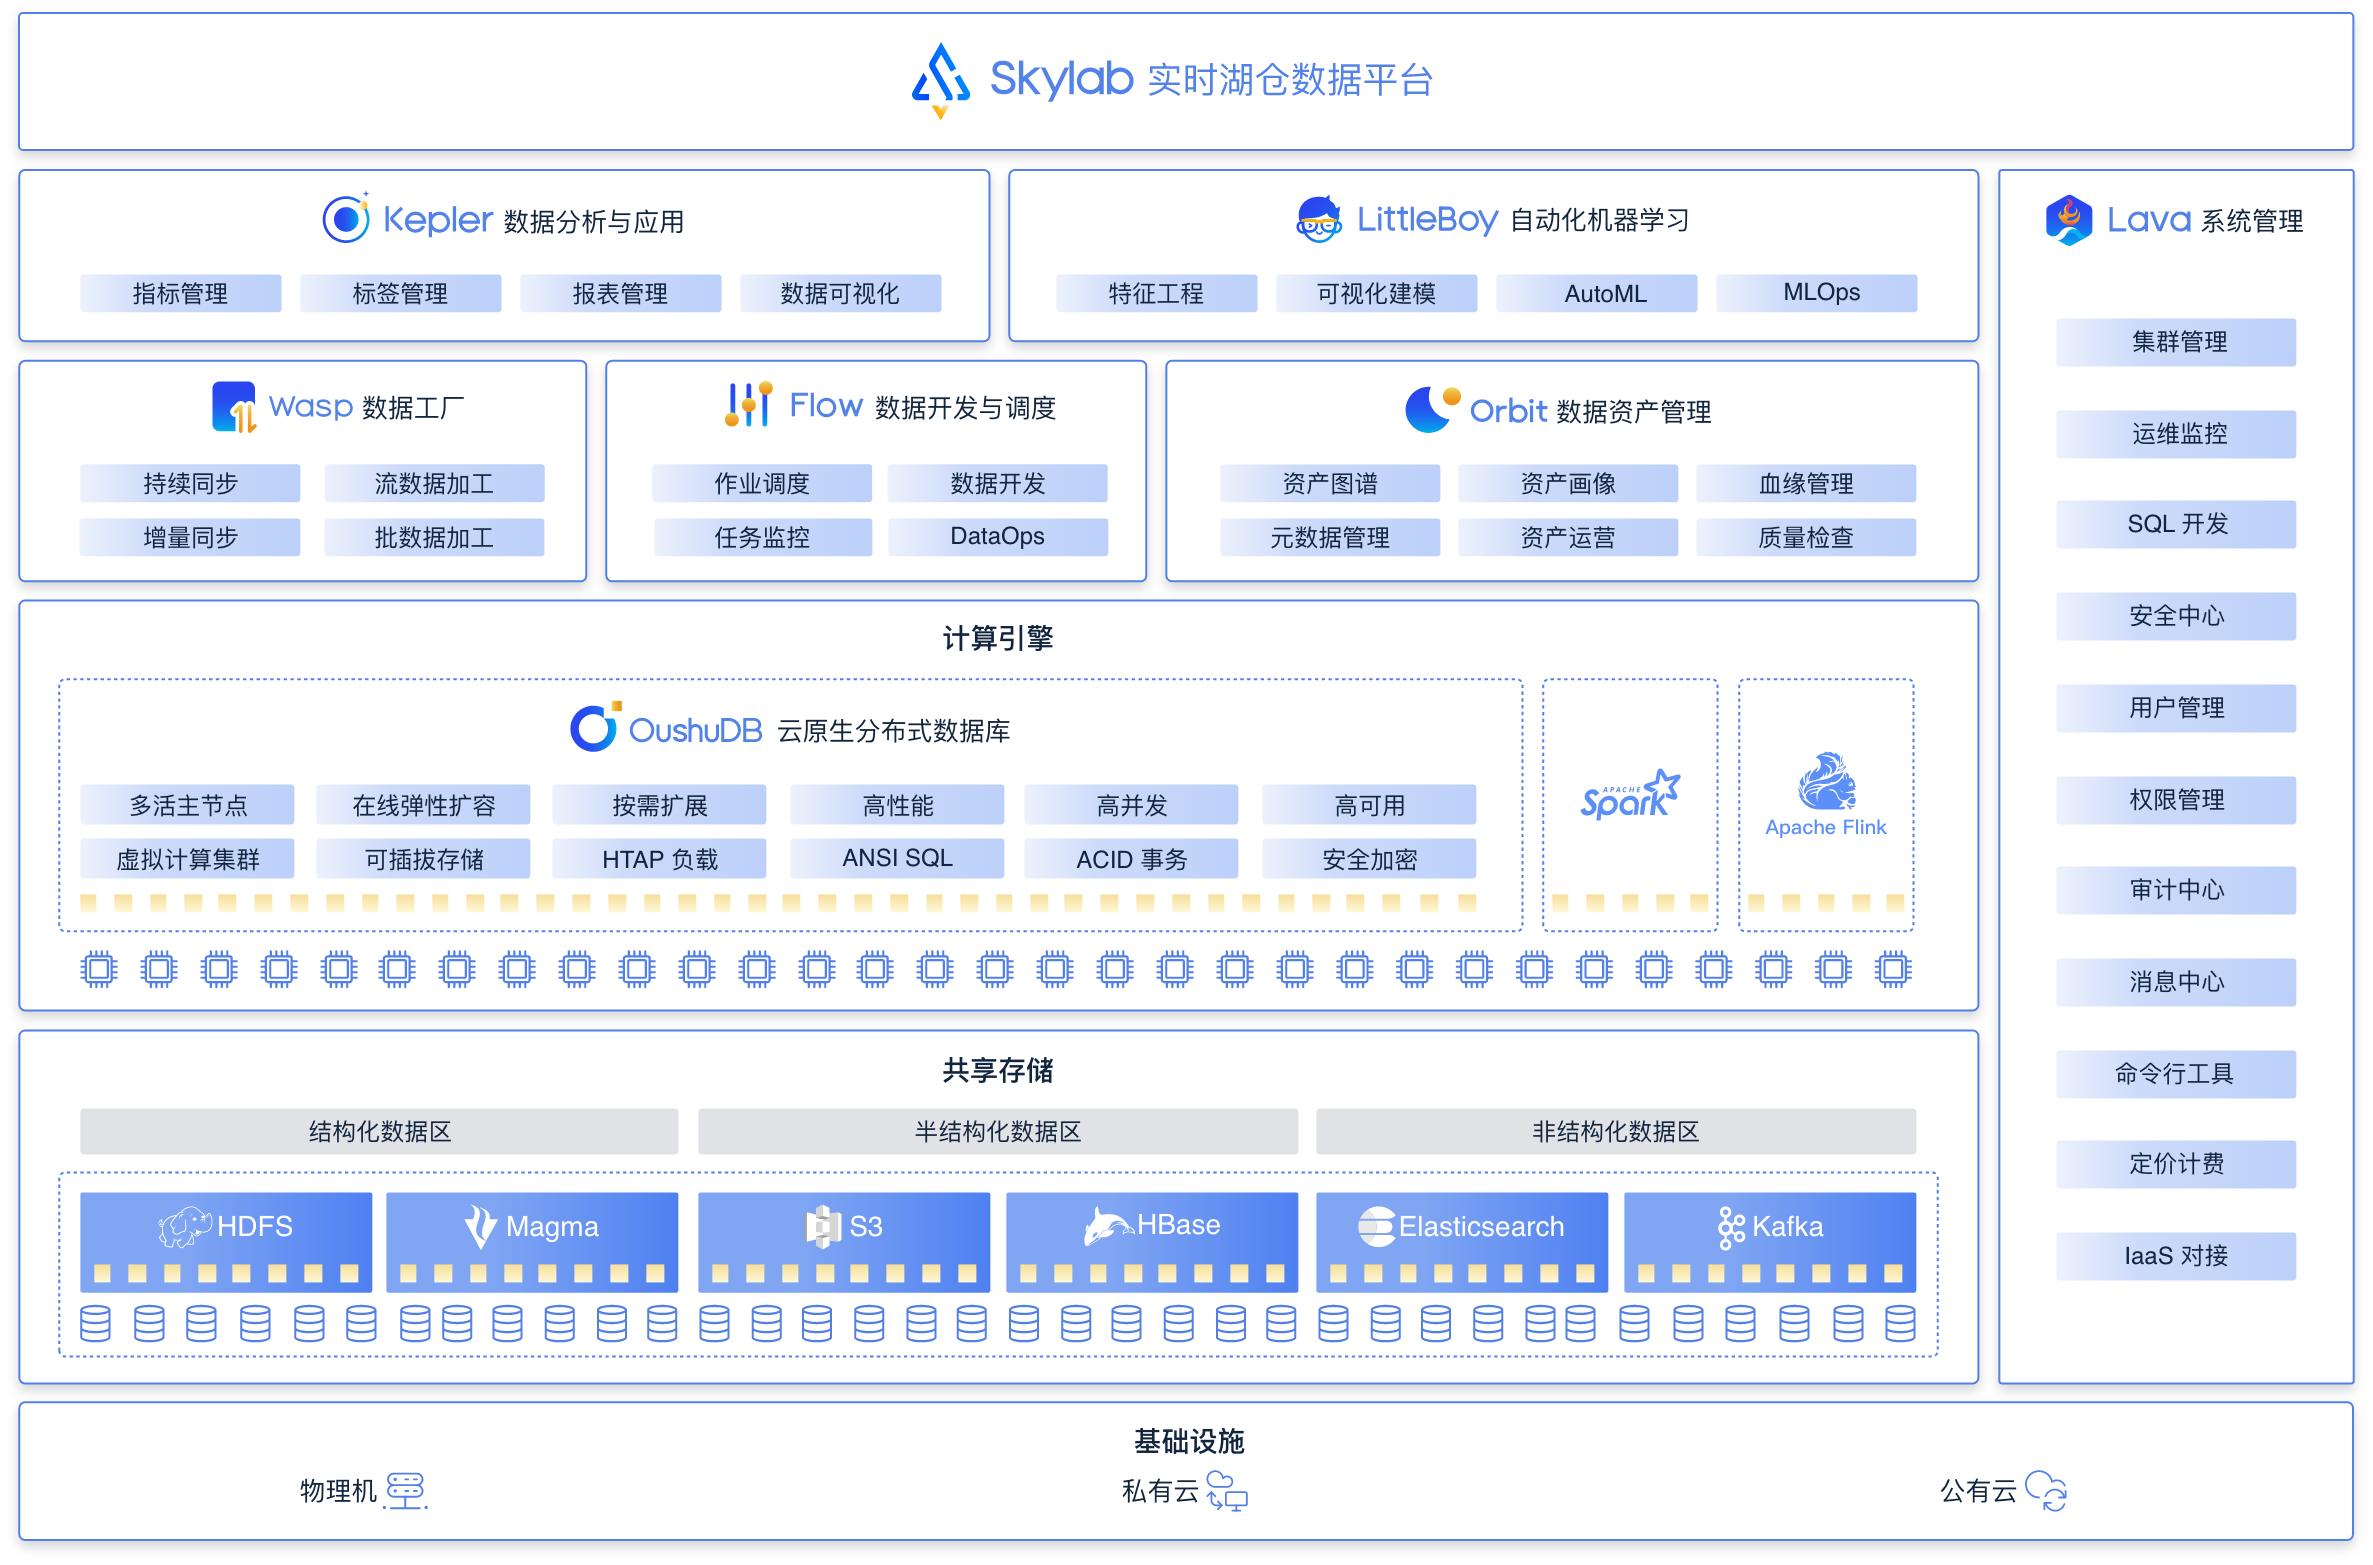Click the Elasticsearch logo icon
The height and width of the screenshot is (1565, 2373).
[x=1376, y=1226]
